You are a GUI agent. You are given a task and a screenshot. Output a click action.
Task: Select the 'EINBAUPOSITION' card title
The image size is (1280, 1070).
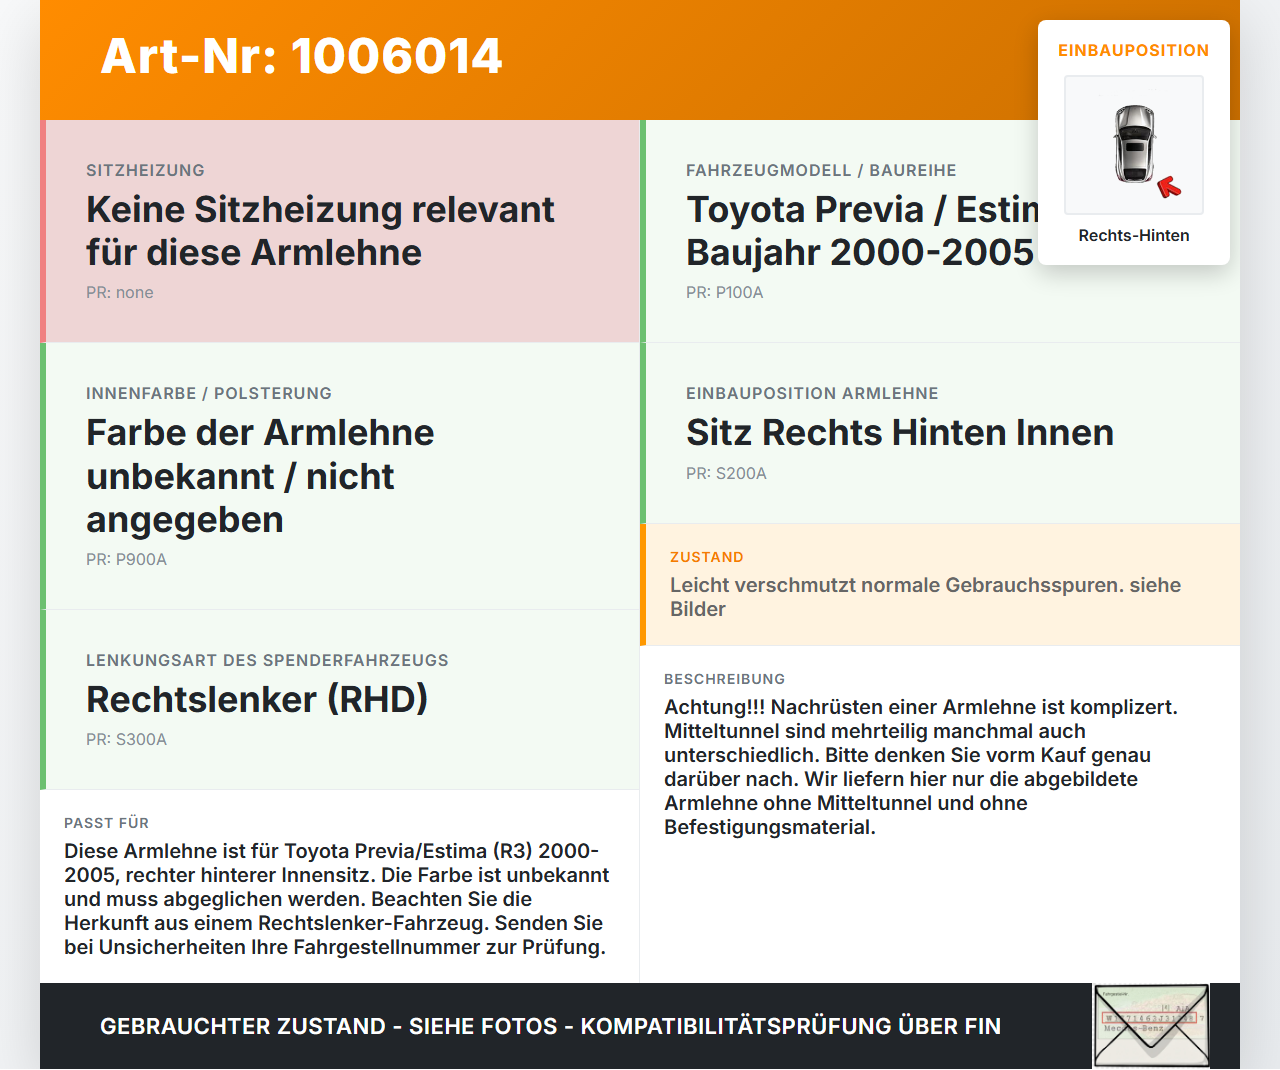click(1134, 50)
